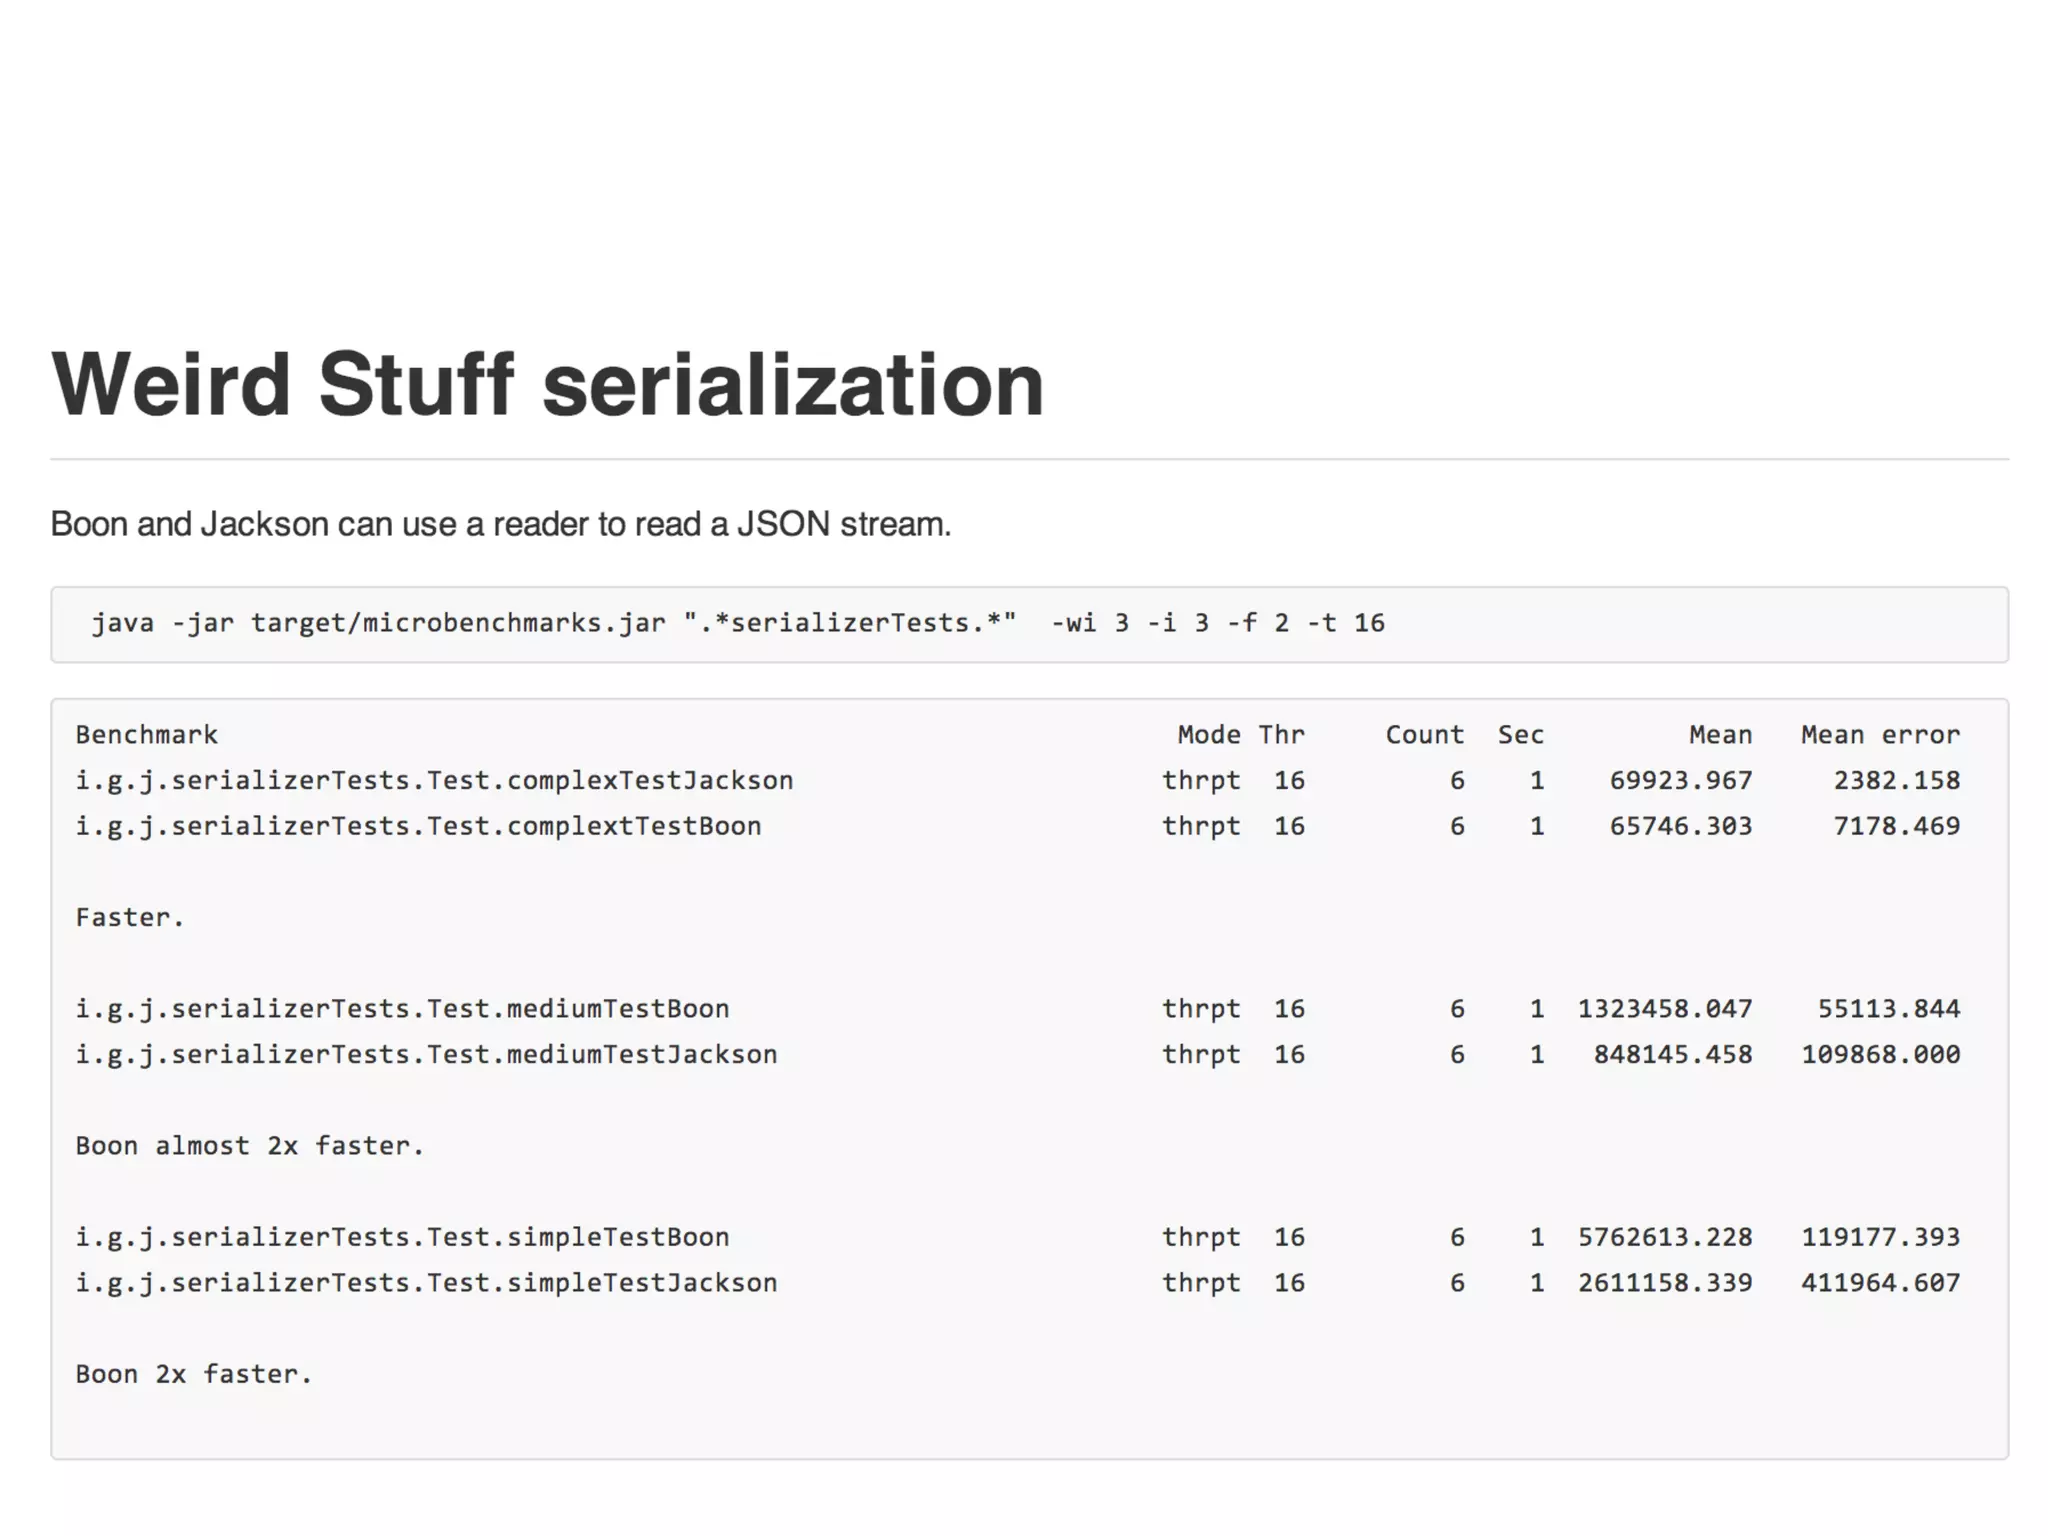
Task: Select the simpleTestJackson benchmark row name
Action: click(426, 1283)
